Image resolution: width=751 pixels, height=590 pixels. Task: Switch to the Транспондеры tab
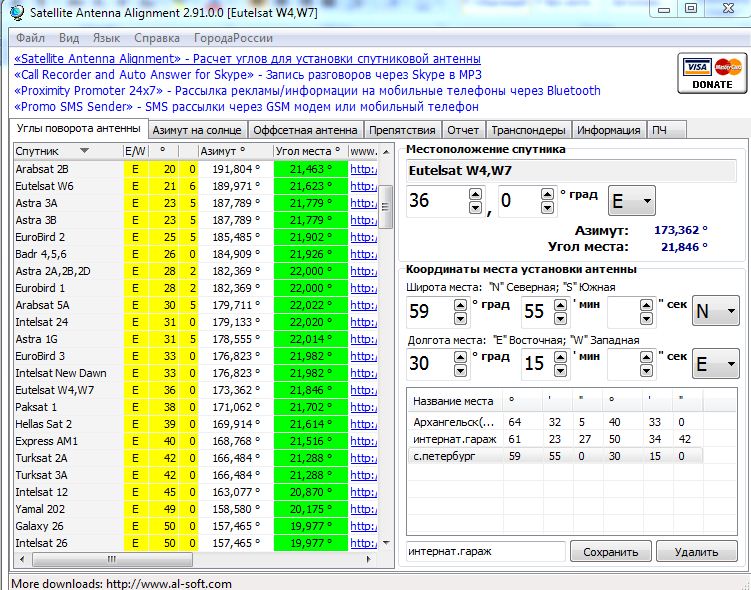coord(529,130)
